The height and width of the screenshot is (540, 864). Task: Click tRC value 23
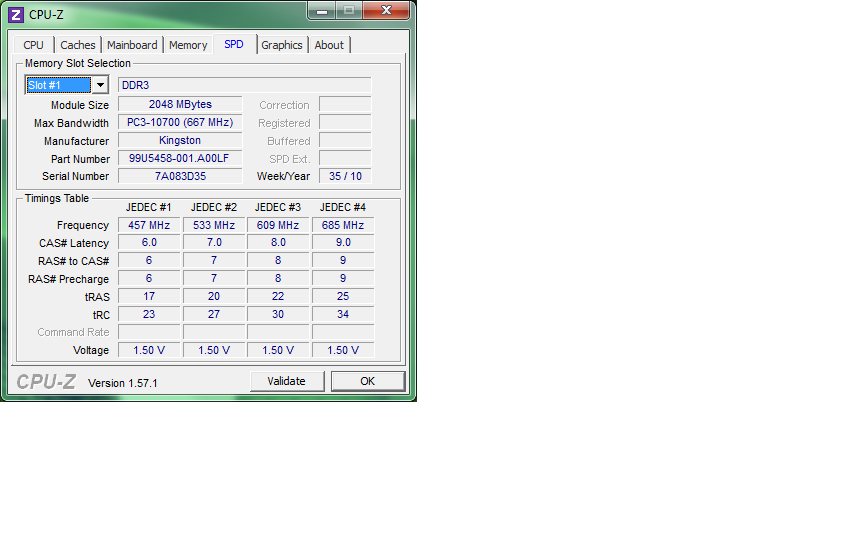coord(149,315)
